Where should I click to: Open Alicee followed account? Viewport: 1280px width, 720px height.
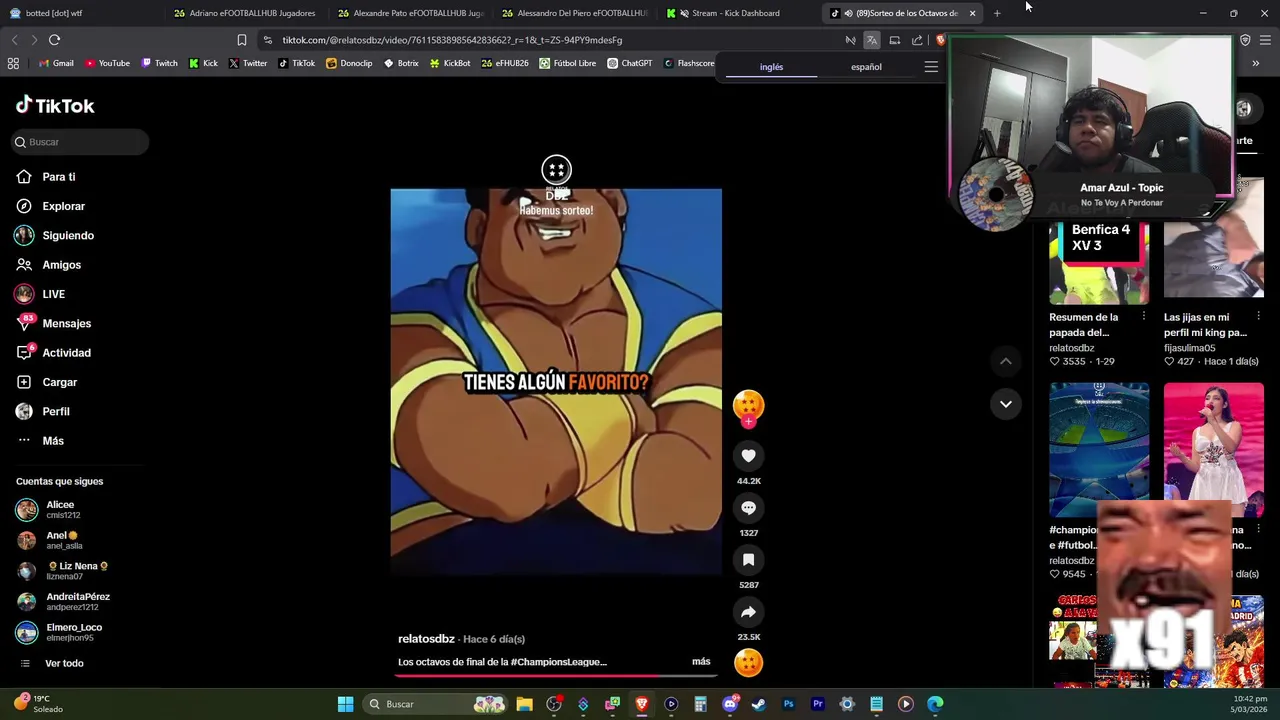pyautogui.click(x=60, y=509)
